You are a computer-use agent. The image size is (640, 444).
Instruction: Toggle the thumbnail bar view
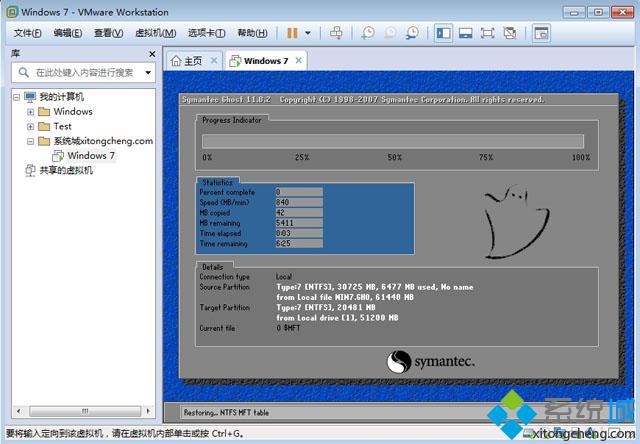pos(465,33)
